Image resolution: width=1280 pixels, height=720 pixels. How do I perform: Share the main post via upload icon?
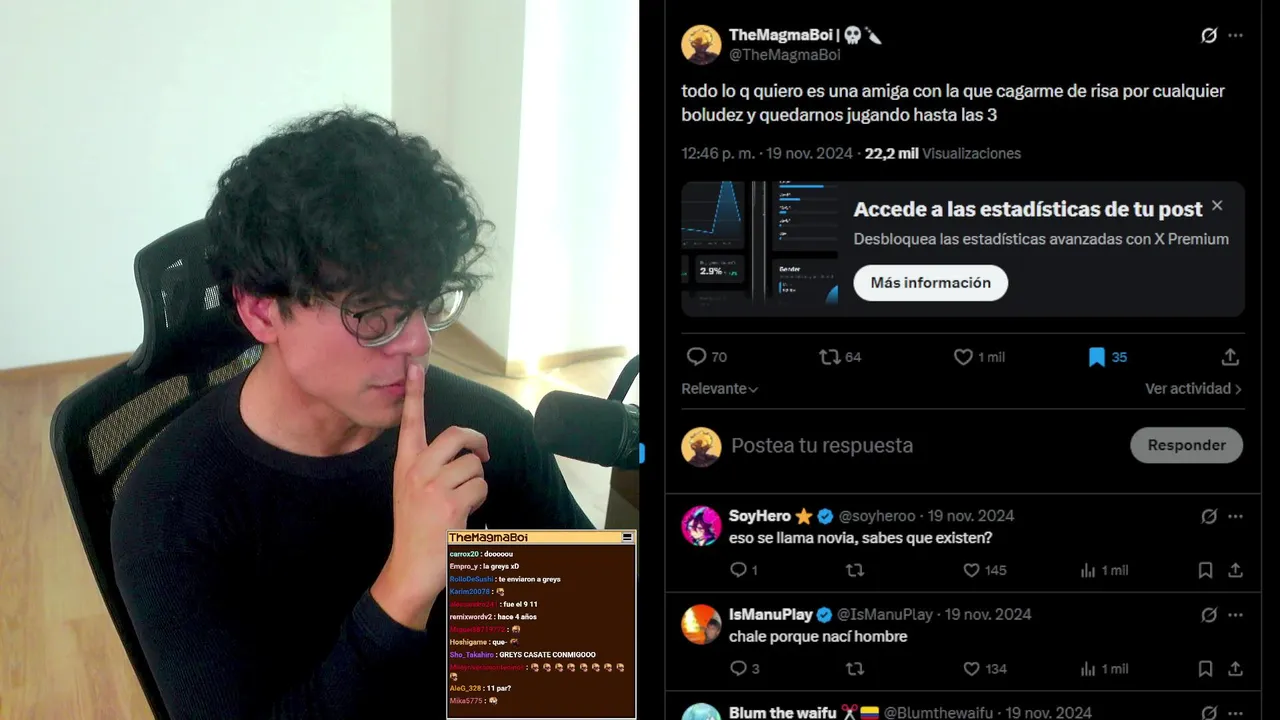tap(1231, 357)
